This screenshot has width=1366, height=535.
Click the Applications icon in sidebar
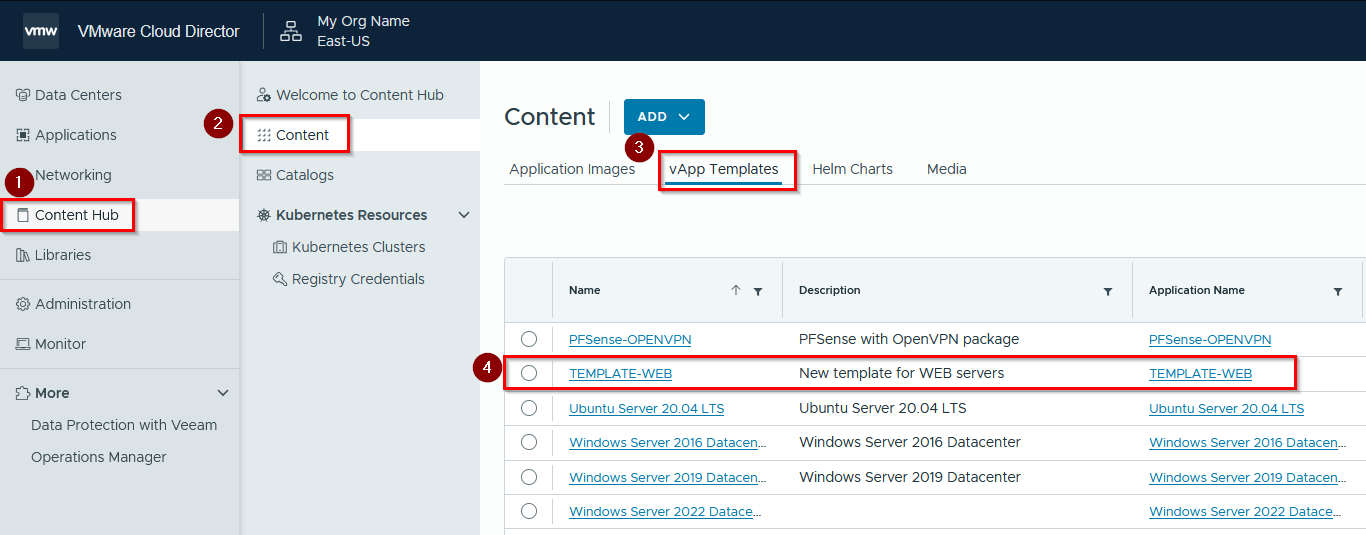point(22,135)
